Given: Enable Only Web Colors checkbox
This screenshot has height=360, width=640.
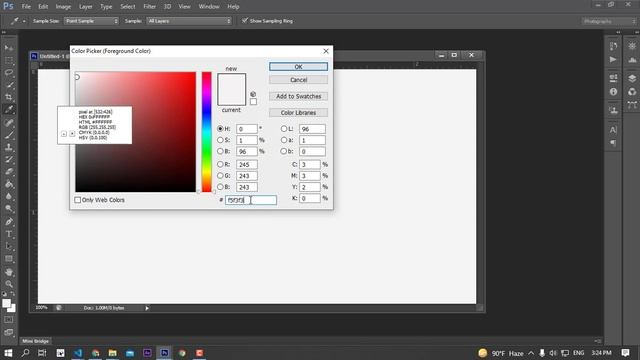Looking at the screenshot, I should [78, 200].
